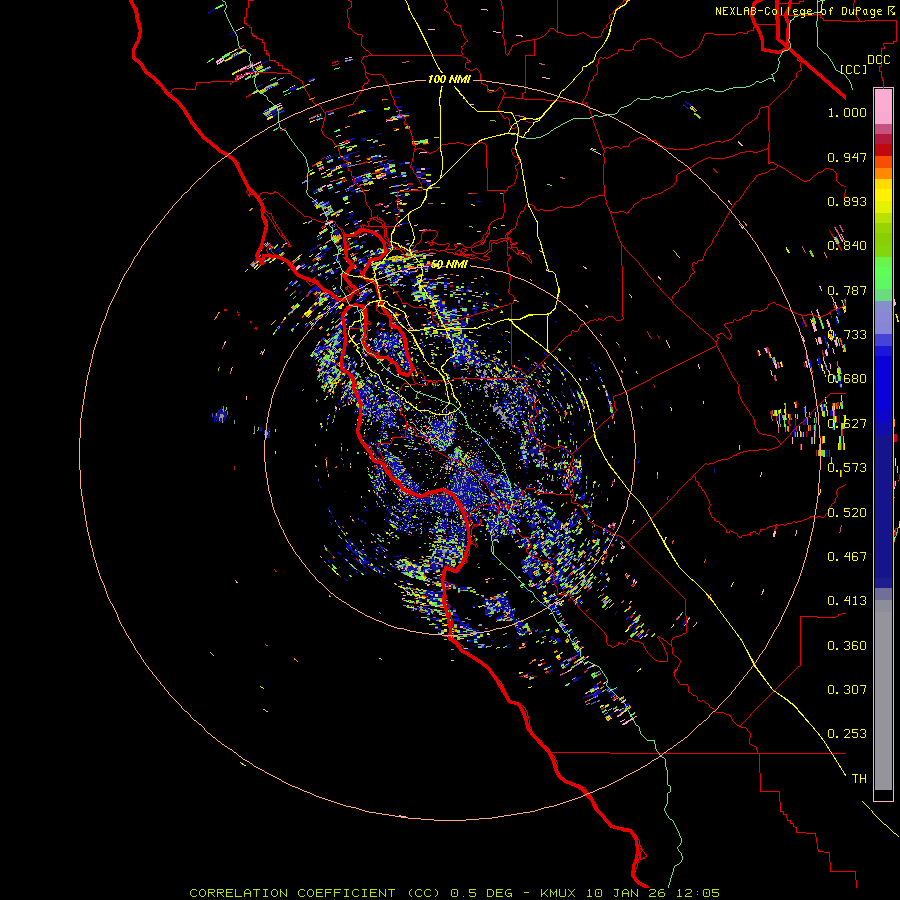Screen dimensions: 900x900
Task: Click the 0.680 scale value
Action: tap(847, 379)
